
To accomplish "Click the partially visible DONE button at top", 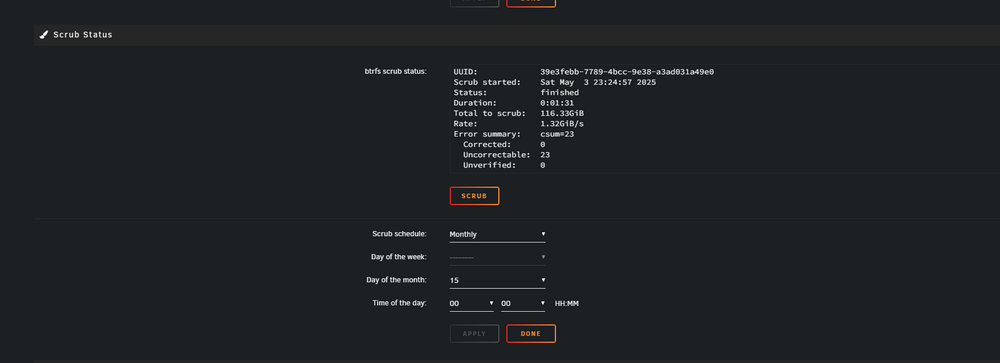I will coord(531,3).
